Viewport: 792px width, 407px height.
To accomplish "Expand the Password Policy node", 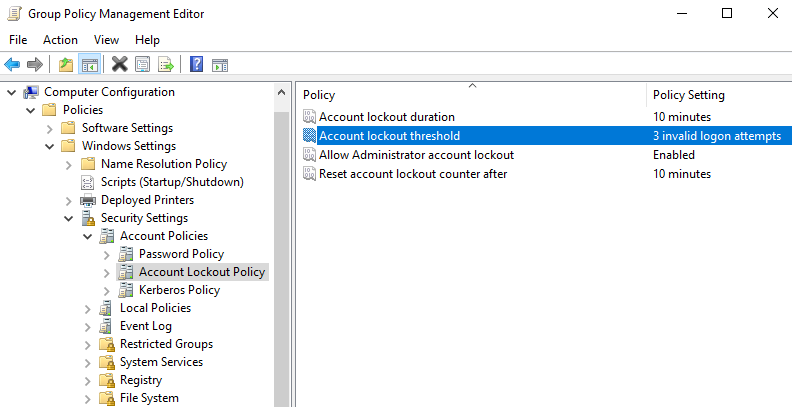I will point(107,255).
